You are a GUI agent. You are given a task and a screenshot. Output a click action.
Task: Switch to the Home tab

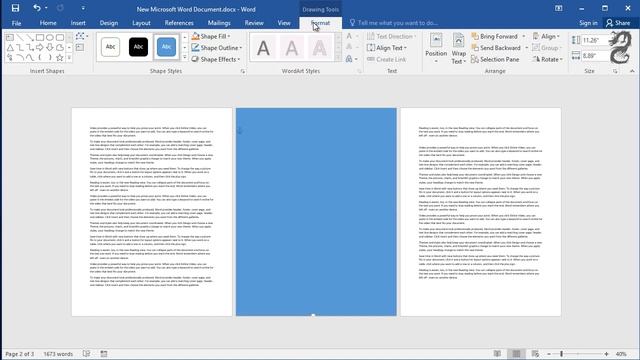click(48, 23)
